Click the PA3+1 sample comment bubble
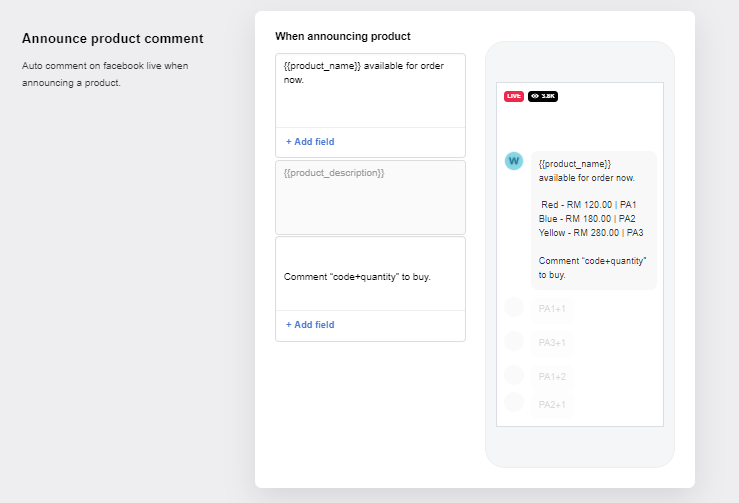Image resolution: width=739 pixels, height=503 pixels. pos(552,343)
